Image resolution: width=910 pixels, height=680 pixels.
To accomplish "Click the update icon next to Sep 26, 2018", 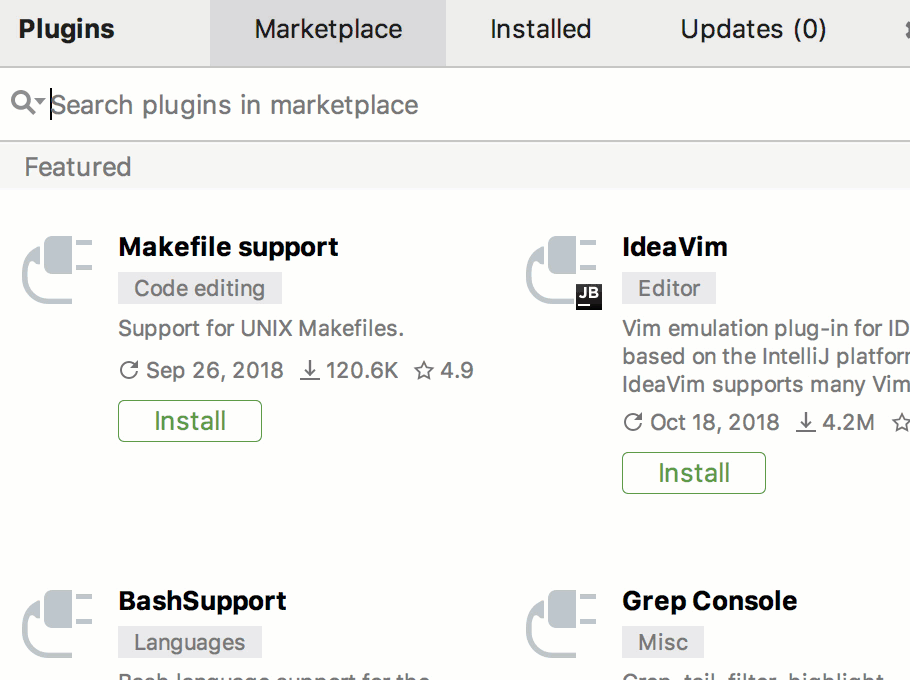I will point(128,370).
